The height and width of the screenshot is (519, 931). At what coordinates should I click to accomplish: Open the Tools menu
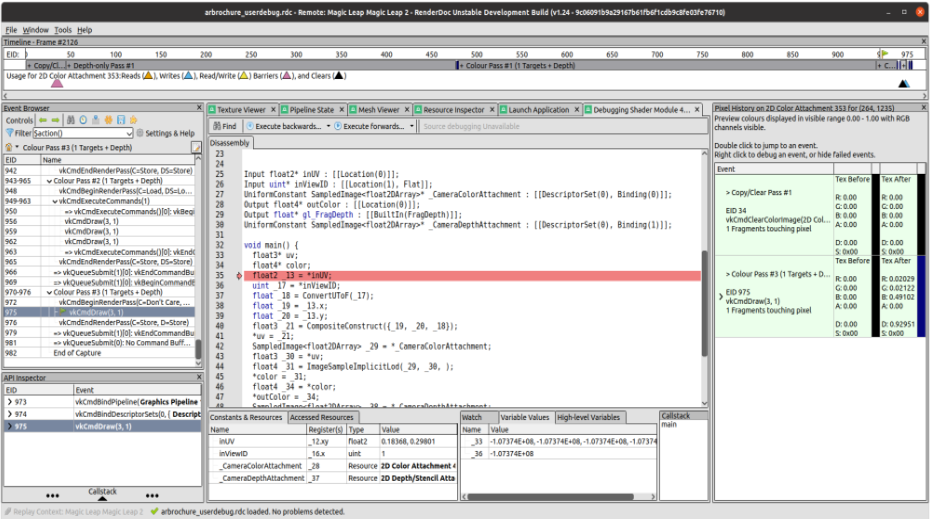[62, 30]
